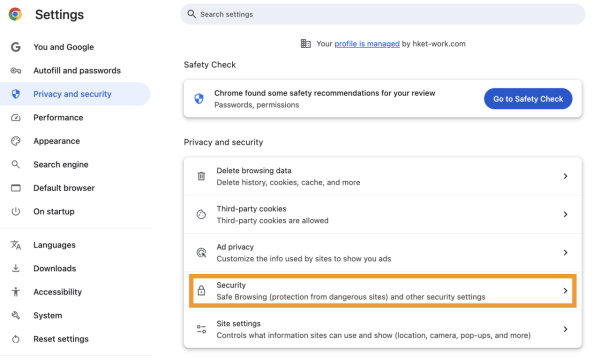This screenshot has height=360, width=600.
Task: Click Go to Safety Check button
Action: [x=528, y=99]
